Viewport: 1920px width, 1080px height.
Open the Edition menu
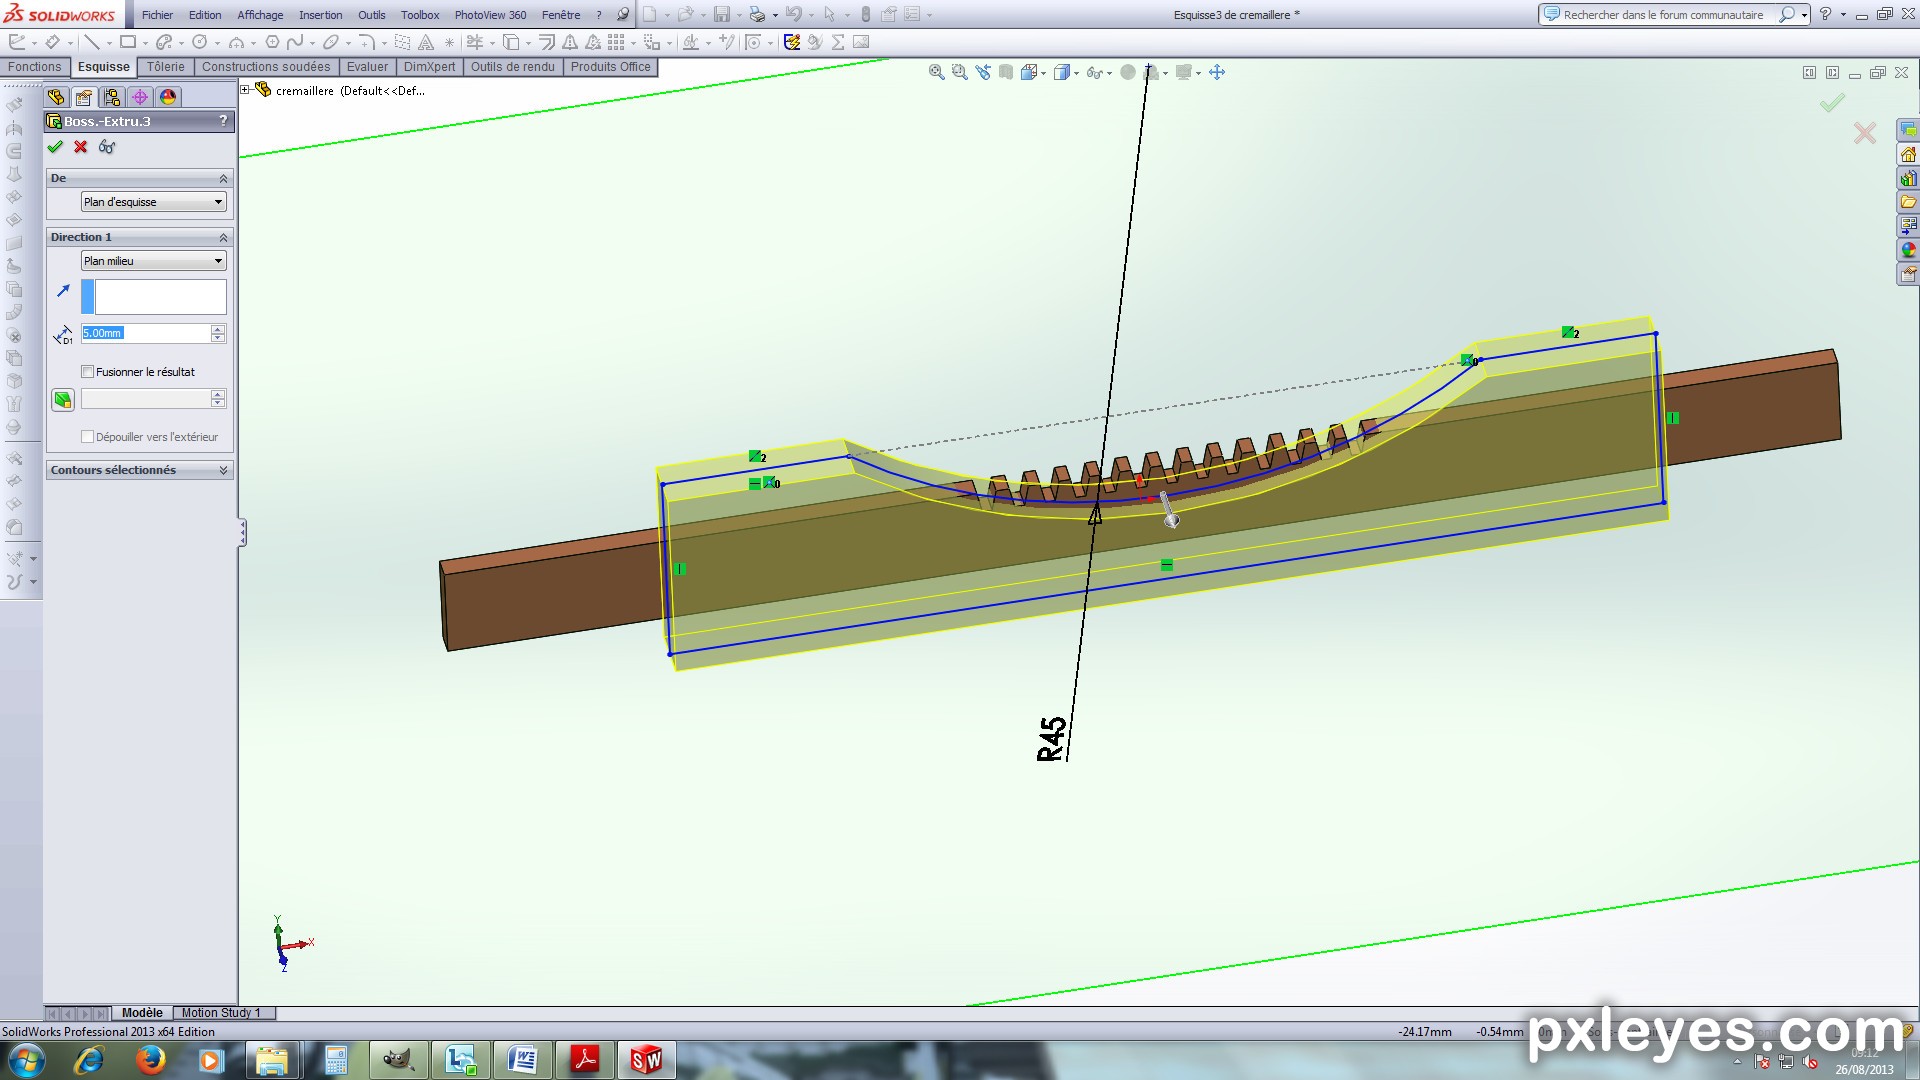point(205,15)
